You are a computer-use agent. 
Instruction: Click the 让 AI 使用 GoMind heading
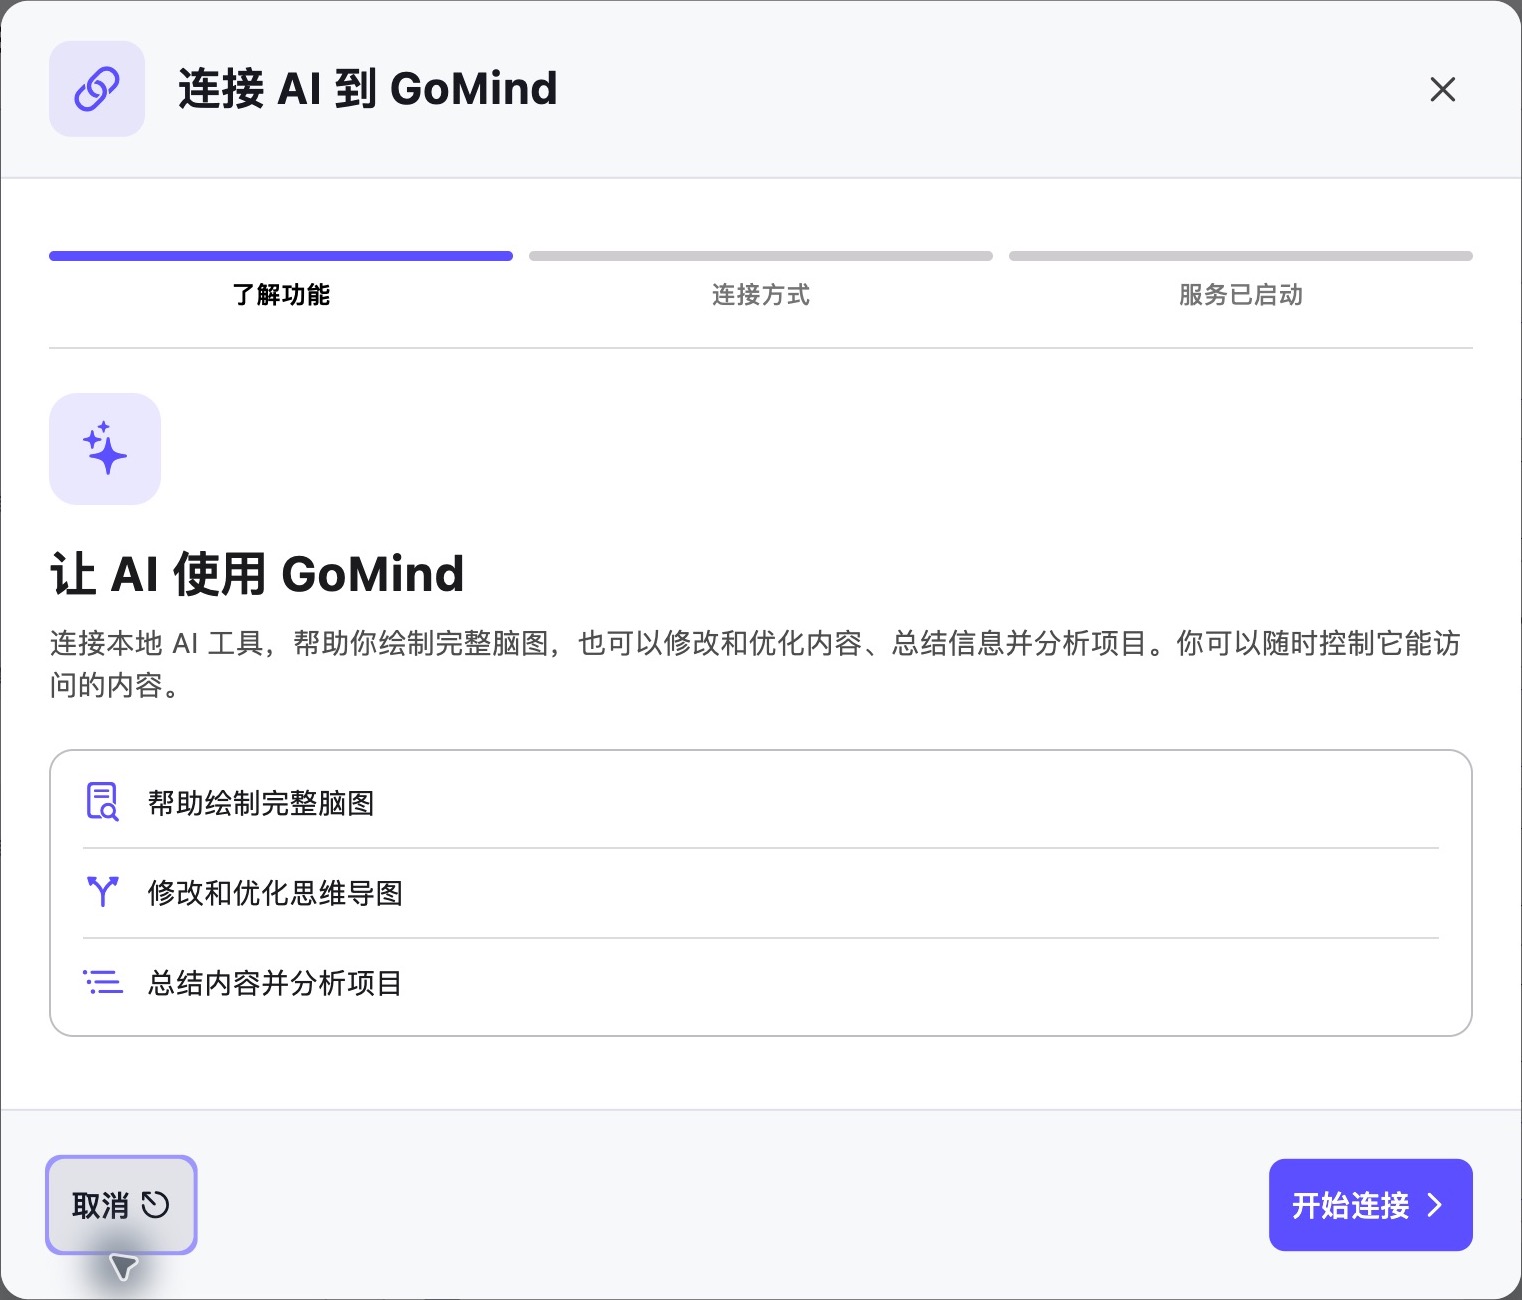[257, 575]
